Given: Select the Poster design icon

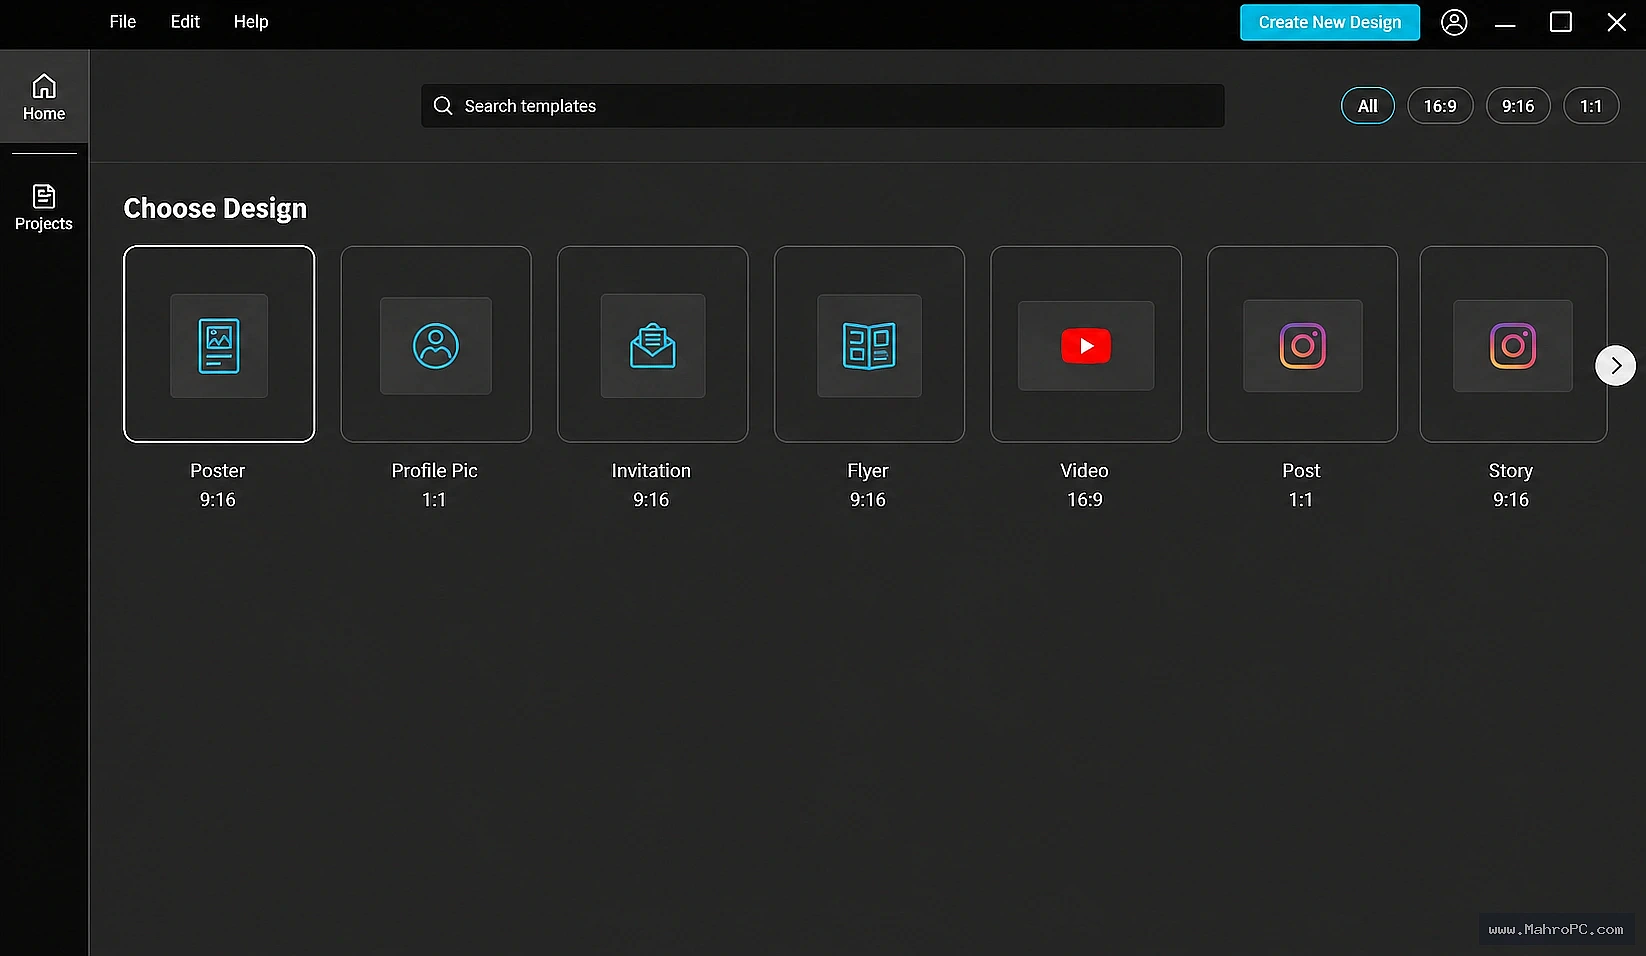Looking at the screenshot, I should click(x=219, y=345).
